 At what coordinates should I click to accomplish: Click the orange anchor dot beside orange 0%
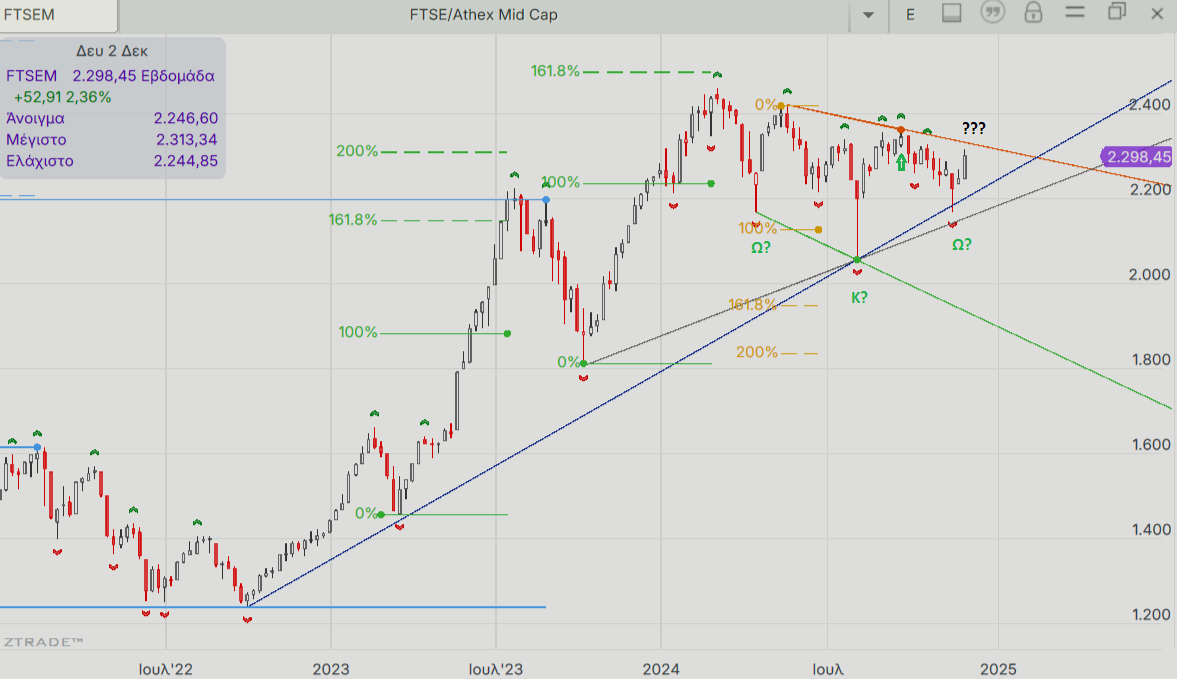point(781,106)
